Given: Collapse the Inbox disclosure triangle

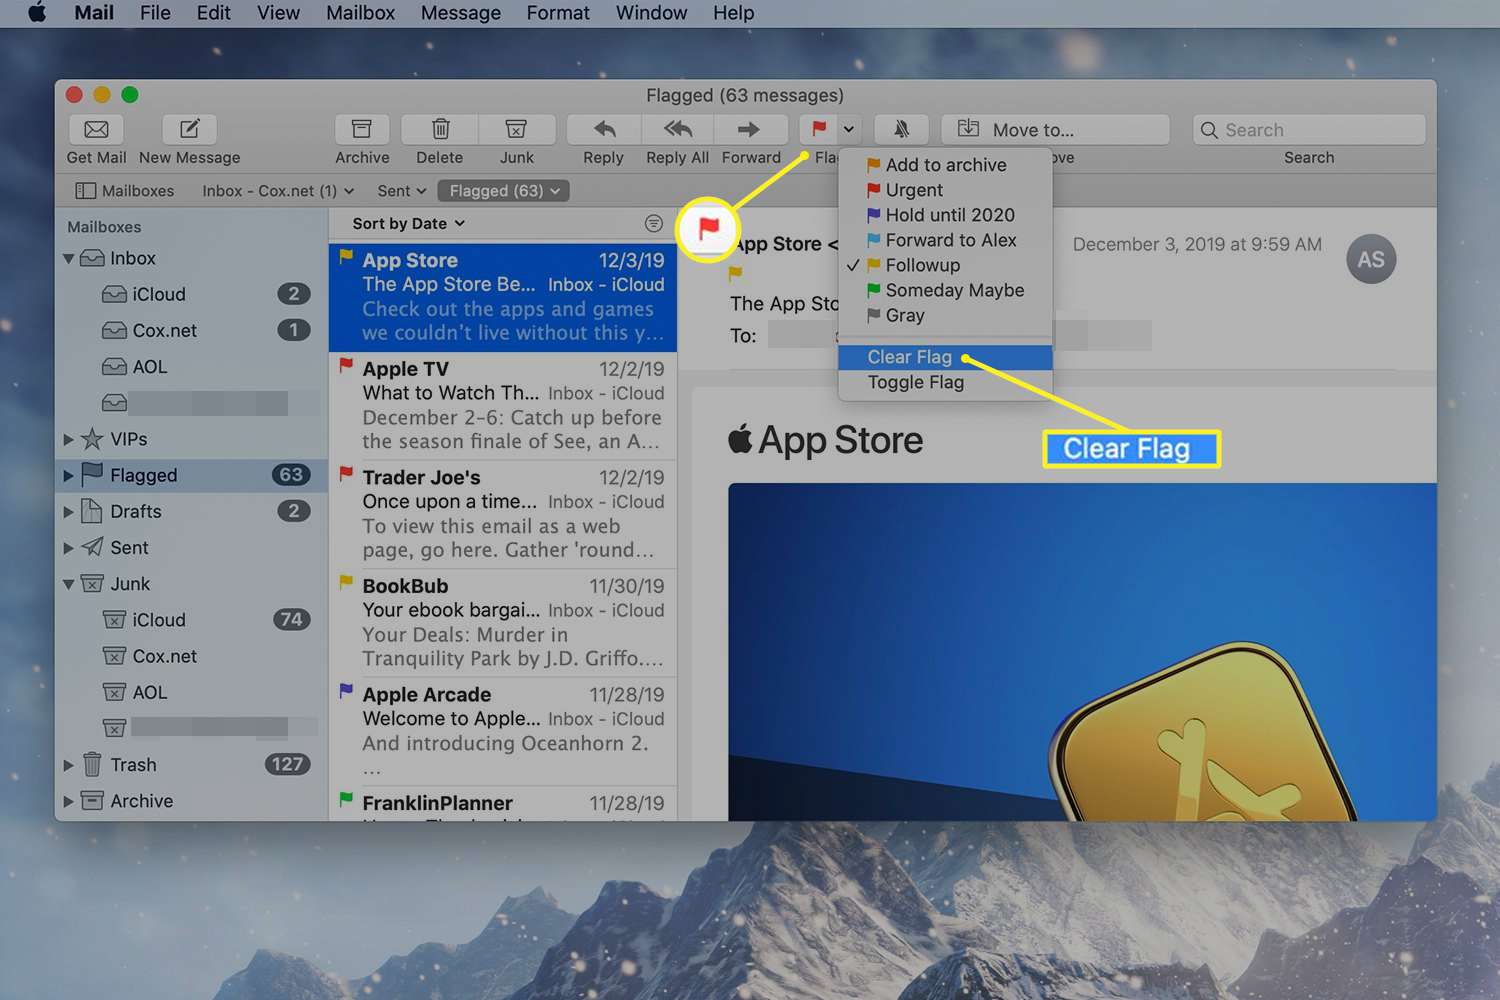Looking at the screenshot, I should point(68,258).
